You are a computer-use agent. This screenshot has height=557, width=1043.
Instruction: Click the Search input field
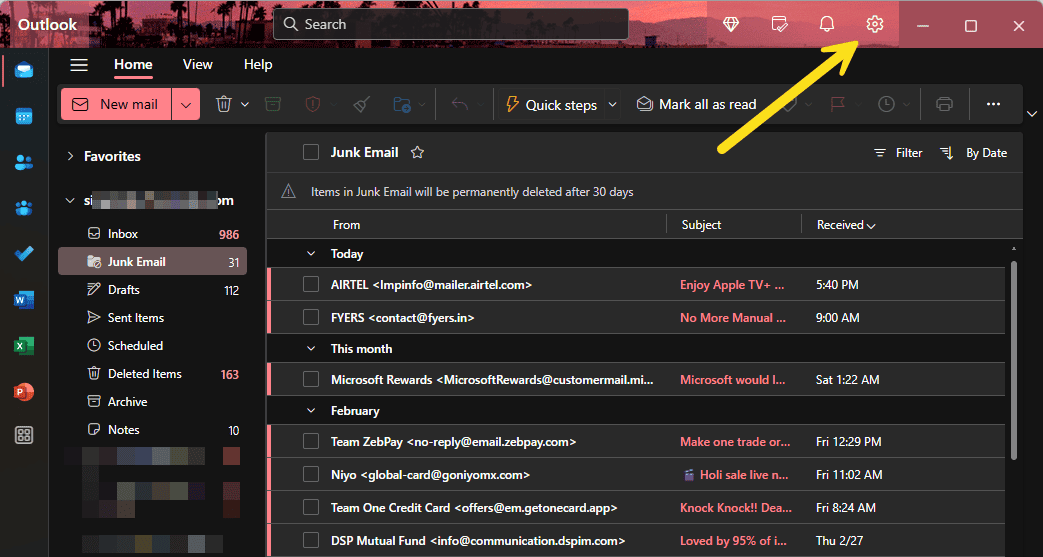pos(451,24)
